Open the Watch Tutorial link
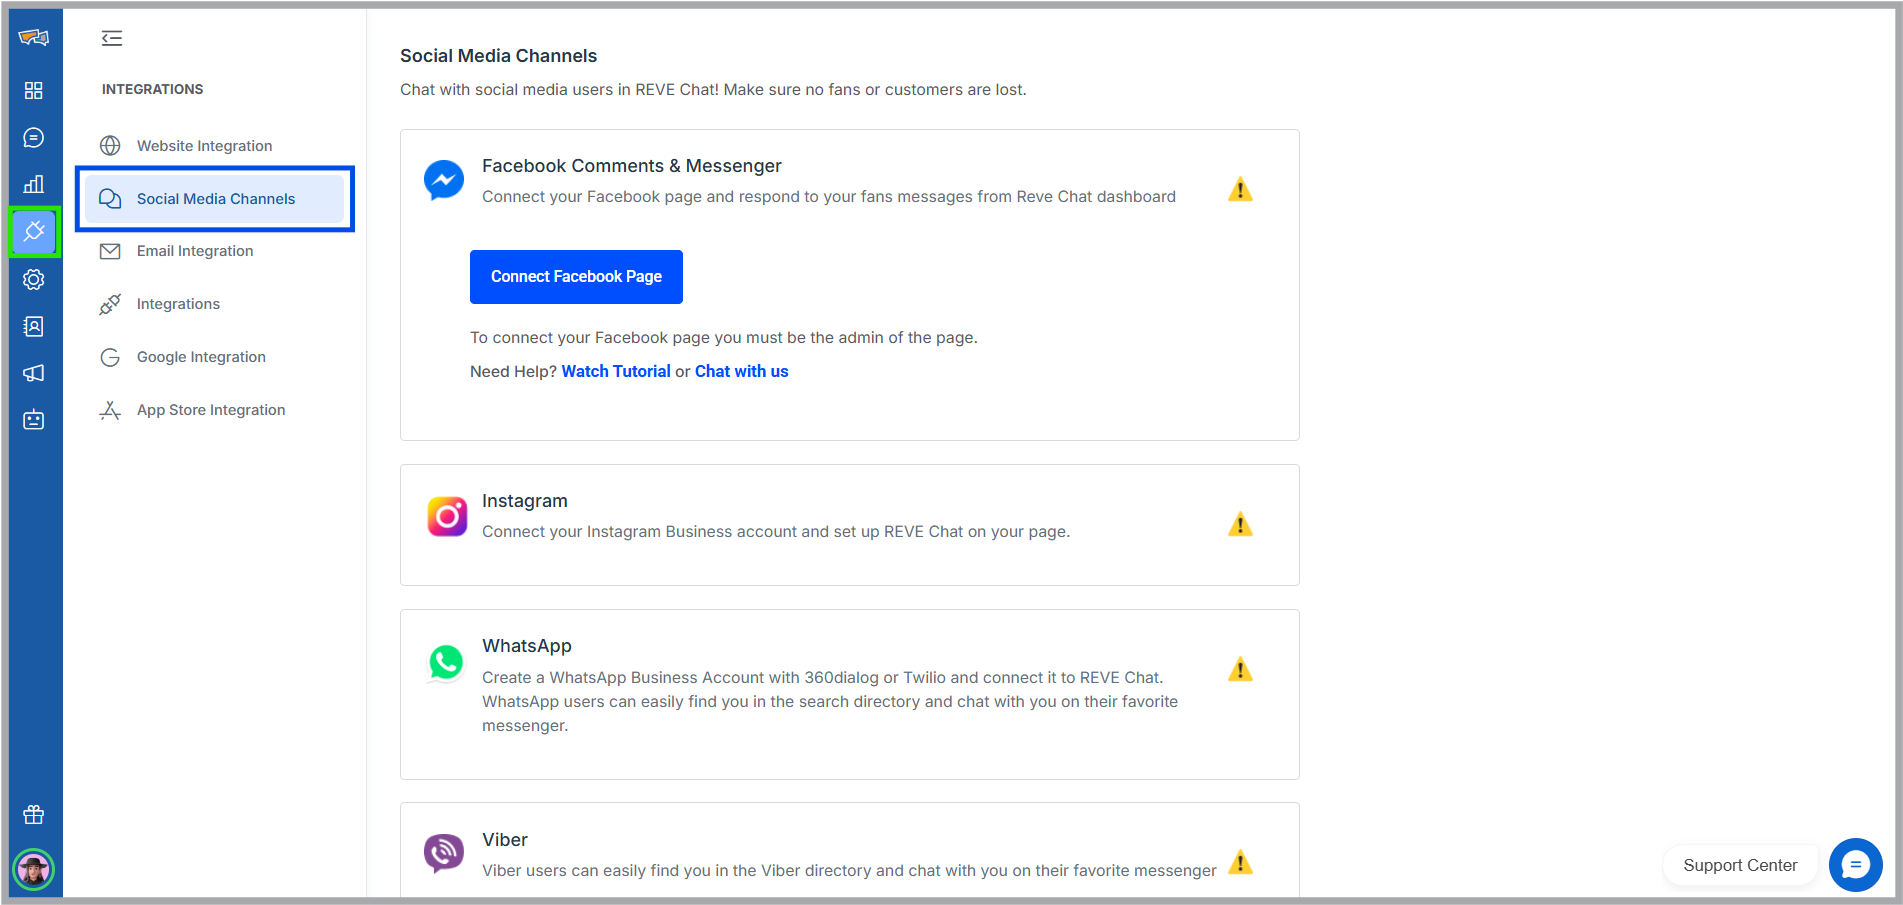 616,371
